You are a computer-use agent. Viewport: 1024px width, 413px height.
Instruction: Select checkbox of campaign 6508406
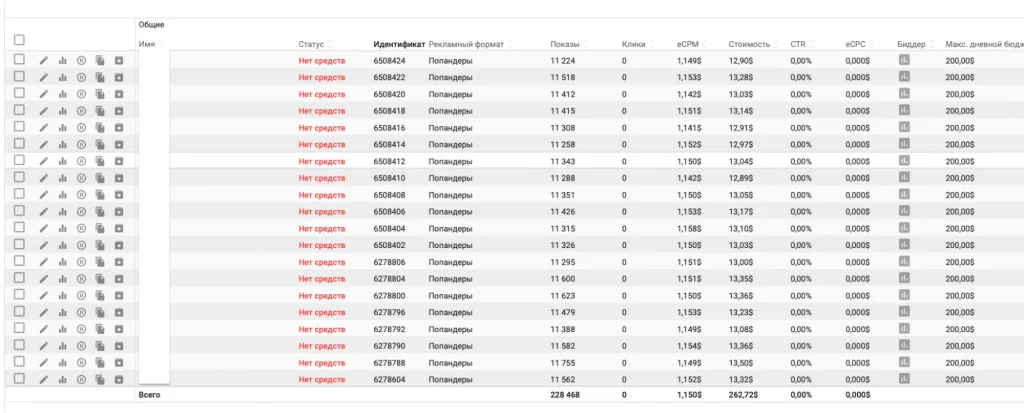tap(20, 210)
